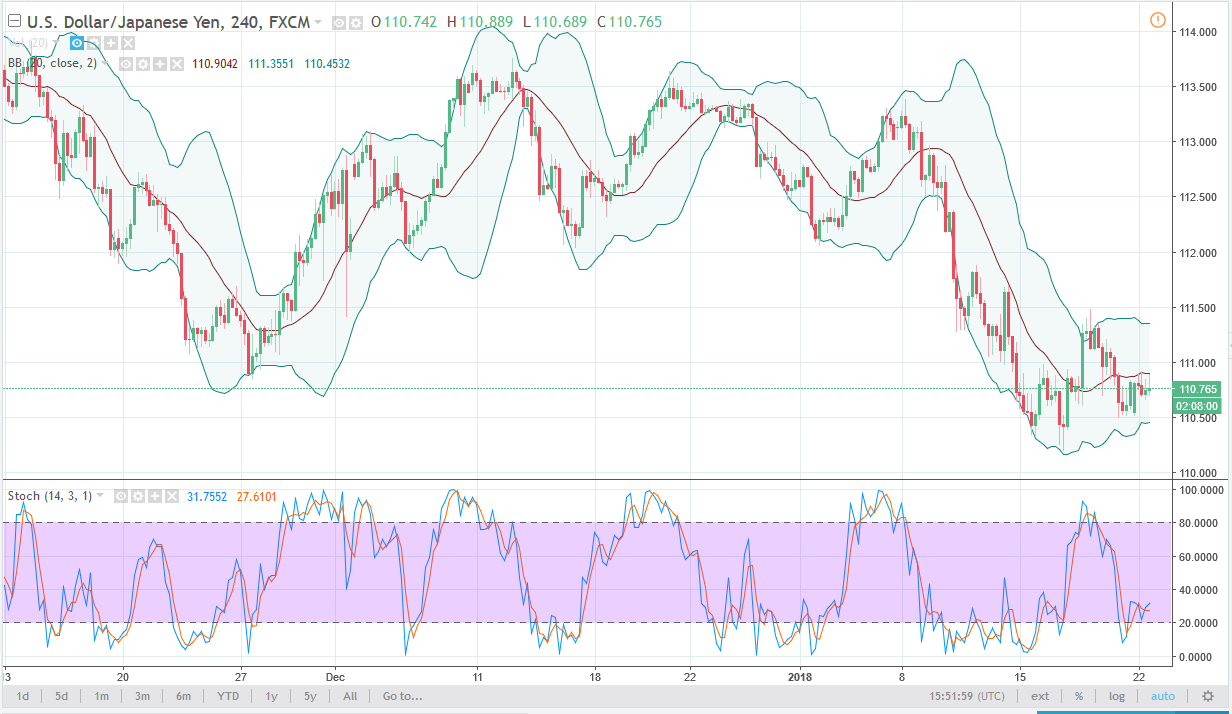Click the Stoch (14, 3, 1) legend label
1232x714 pixels.
click(x=50, y=495)
